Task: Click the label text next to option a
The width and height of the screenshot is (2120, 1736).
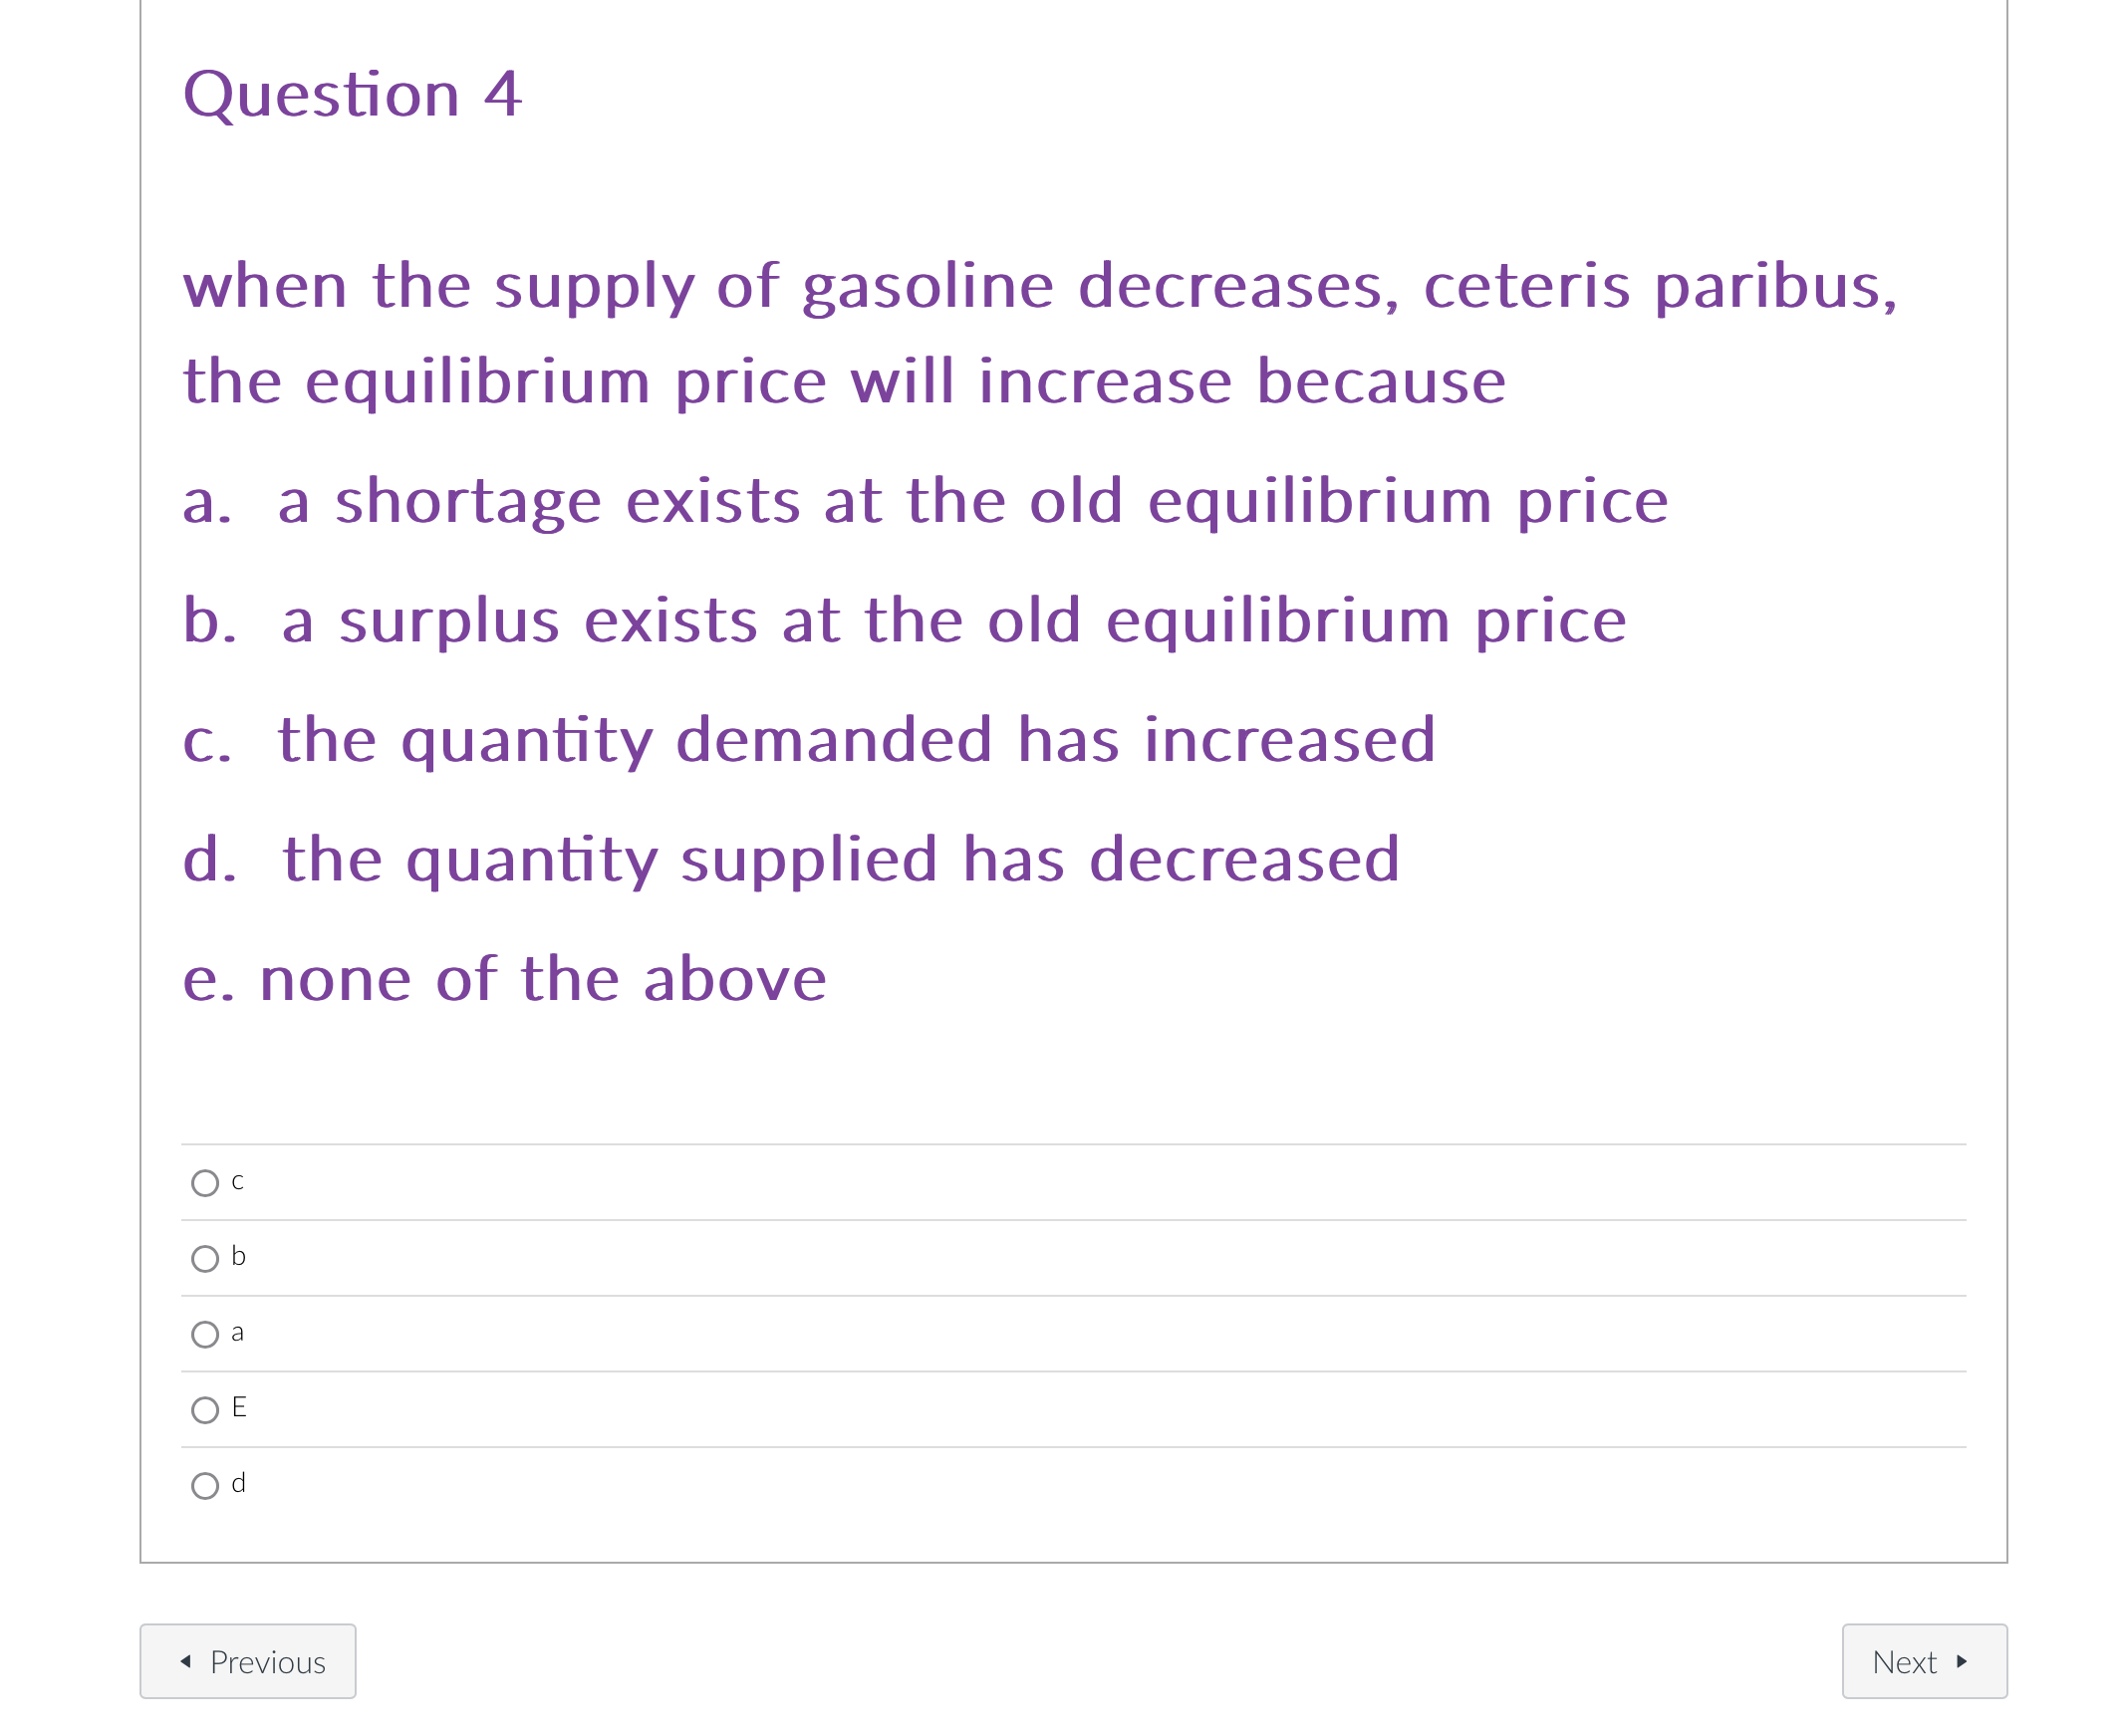Action: pyautogui.click(x=237, y=1332)
